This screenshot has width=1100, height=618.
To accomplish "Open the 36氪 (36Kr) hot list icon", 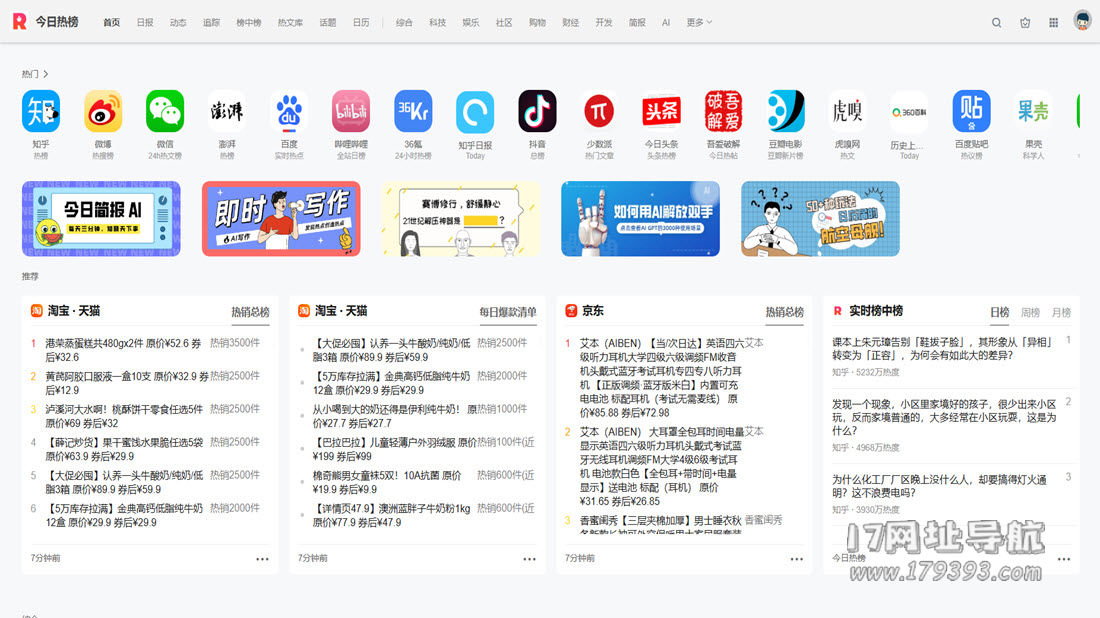I will coord(413,111).
